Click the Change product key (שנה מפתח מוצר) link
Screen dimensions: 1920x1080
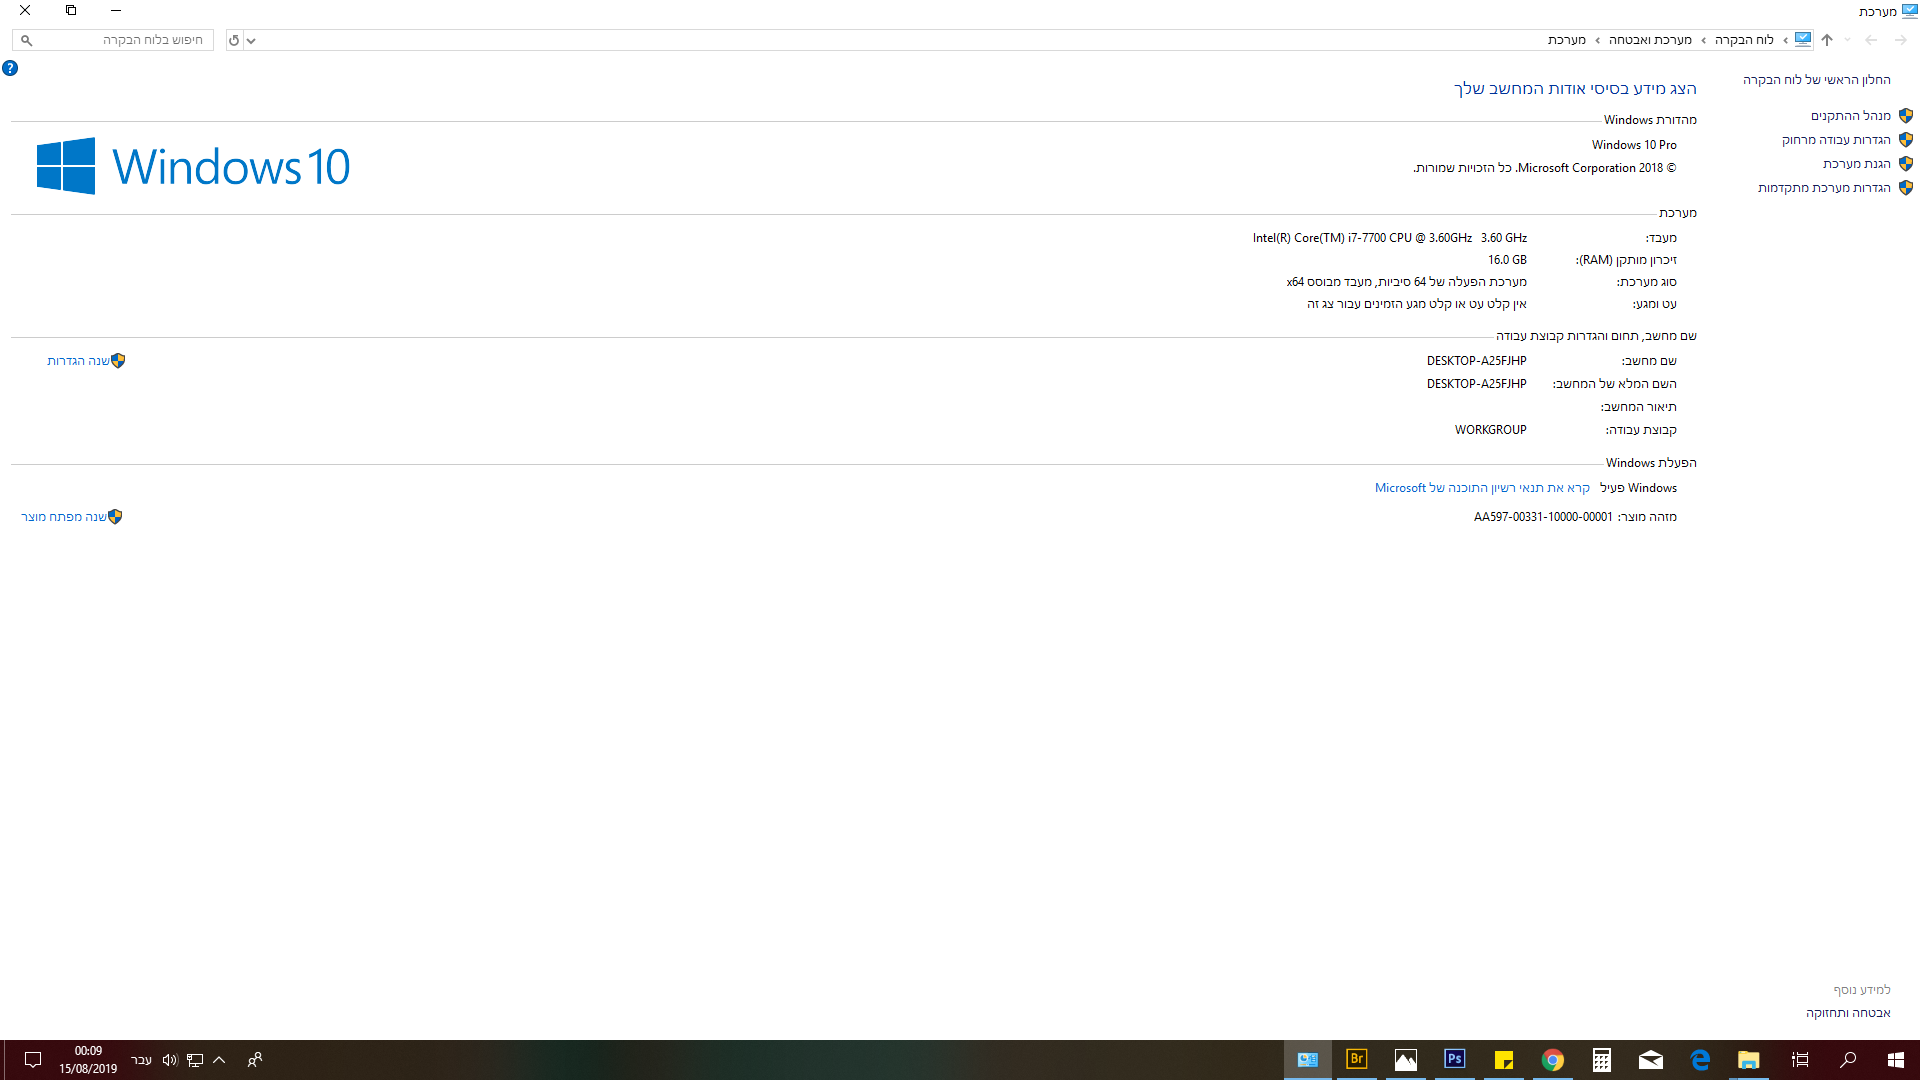(x=64, y=517)
